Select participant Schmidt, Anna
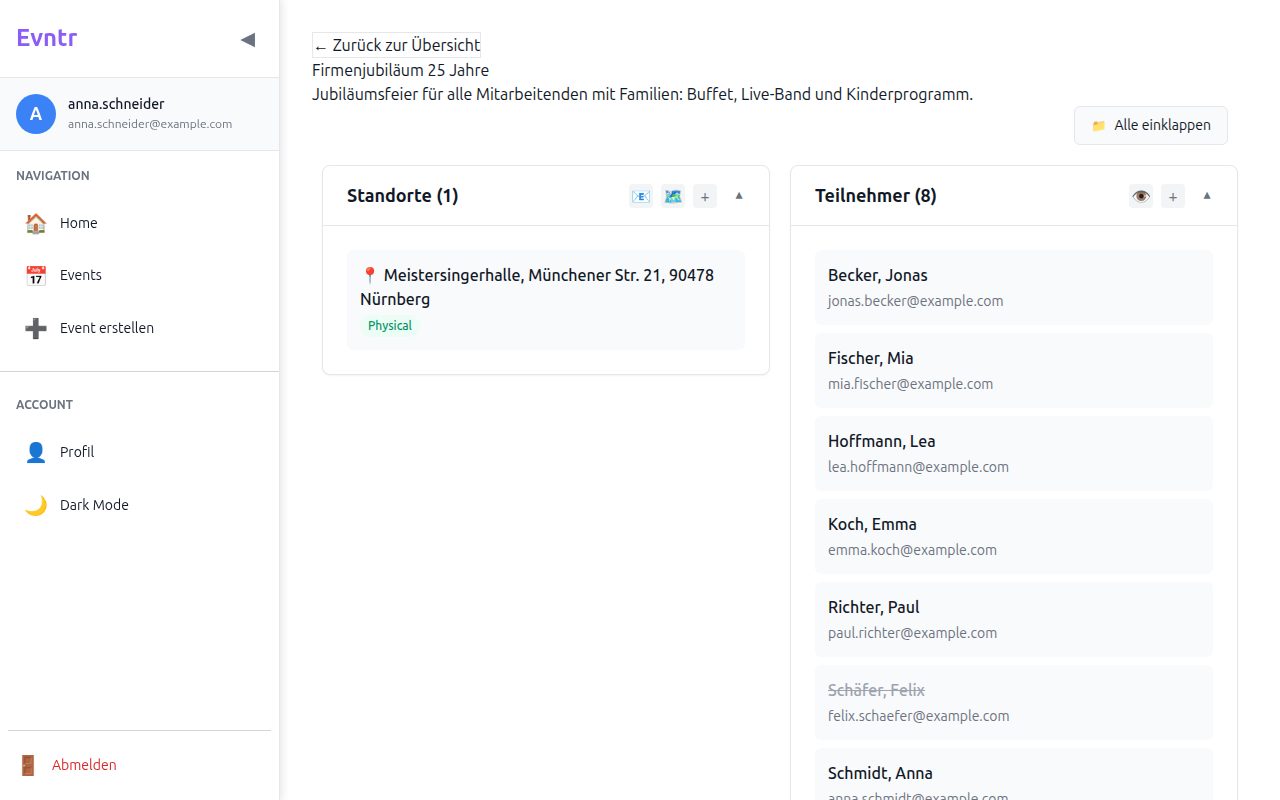 (x=1014, y=774)
